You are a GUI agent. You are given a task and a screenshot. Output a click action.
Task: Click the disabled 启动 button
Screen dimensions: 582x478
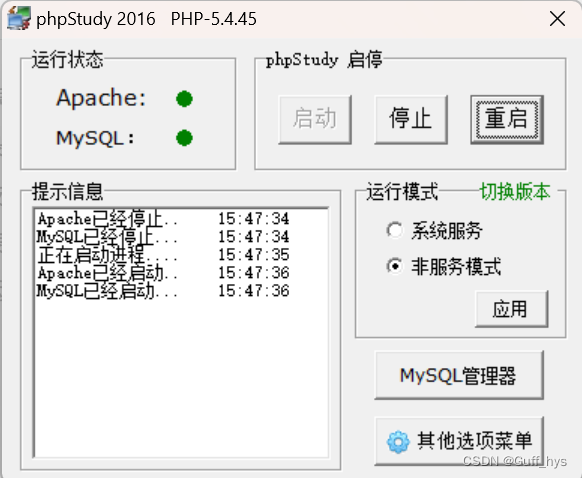(x=315, y=119)
